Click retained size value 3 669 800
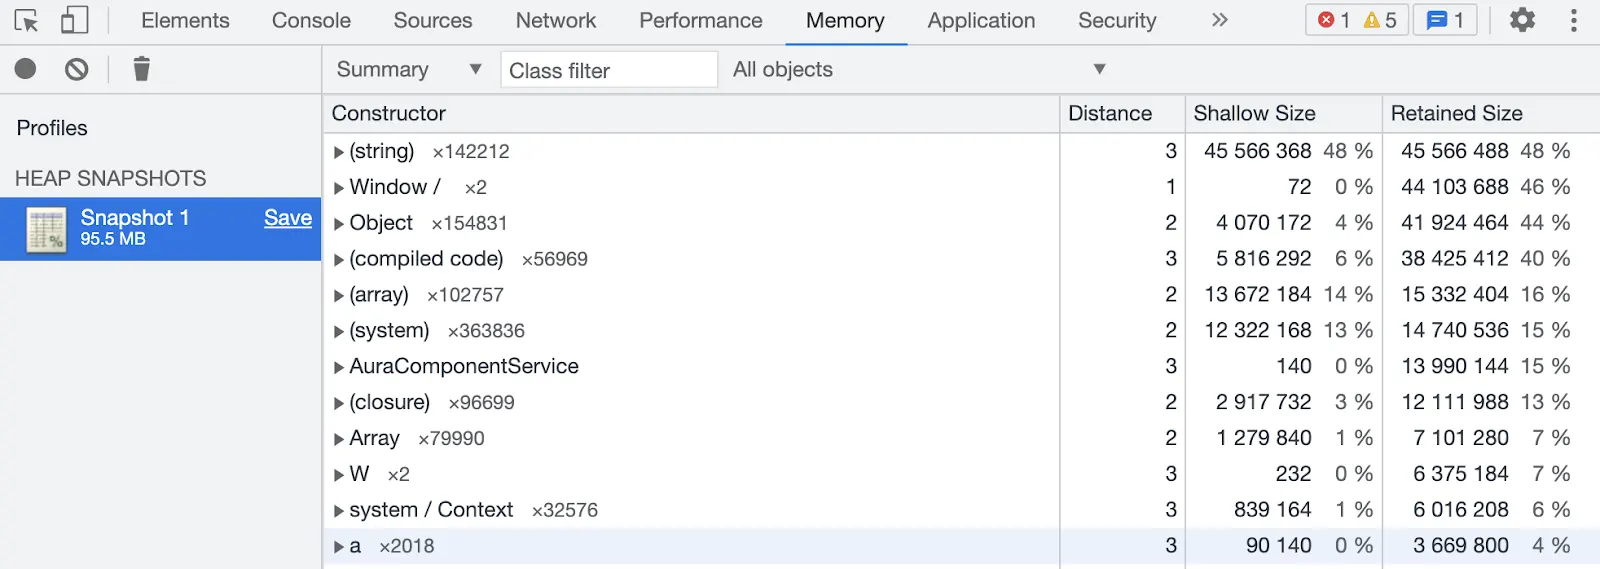Screen dimensions: 1600x569 1461,546
